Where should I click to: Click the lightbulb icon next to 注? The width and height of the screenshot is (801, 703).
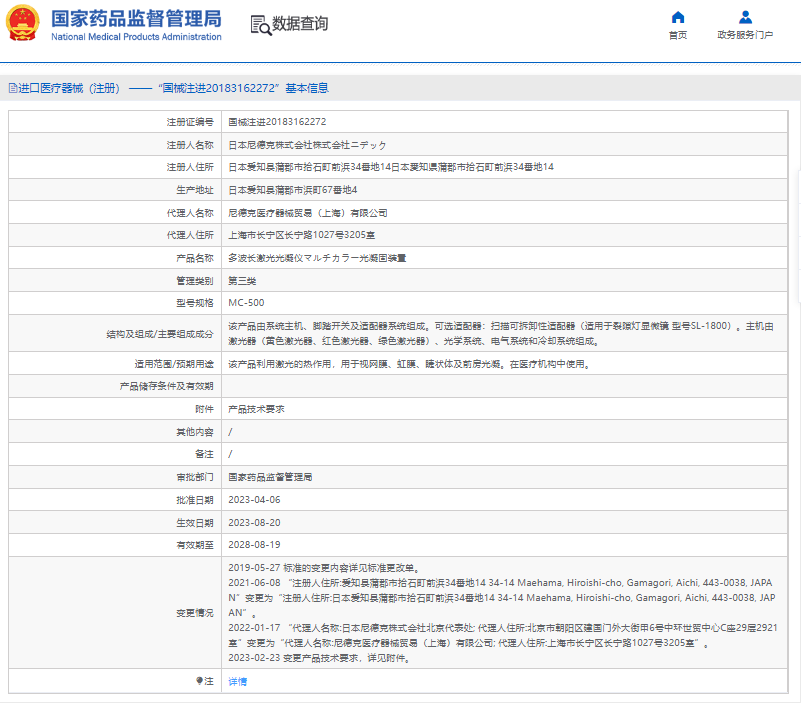pyautogui.click(x=199, y=681)
